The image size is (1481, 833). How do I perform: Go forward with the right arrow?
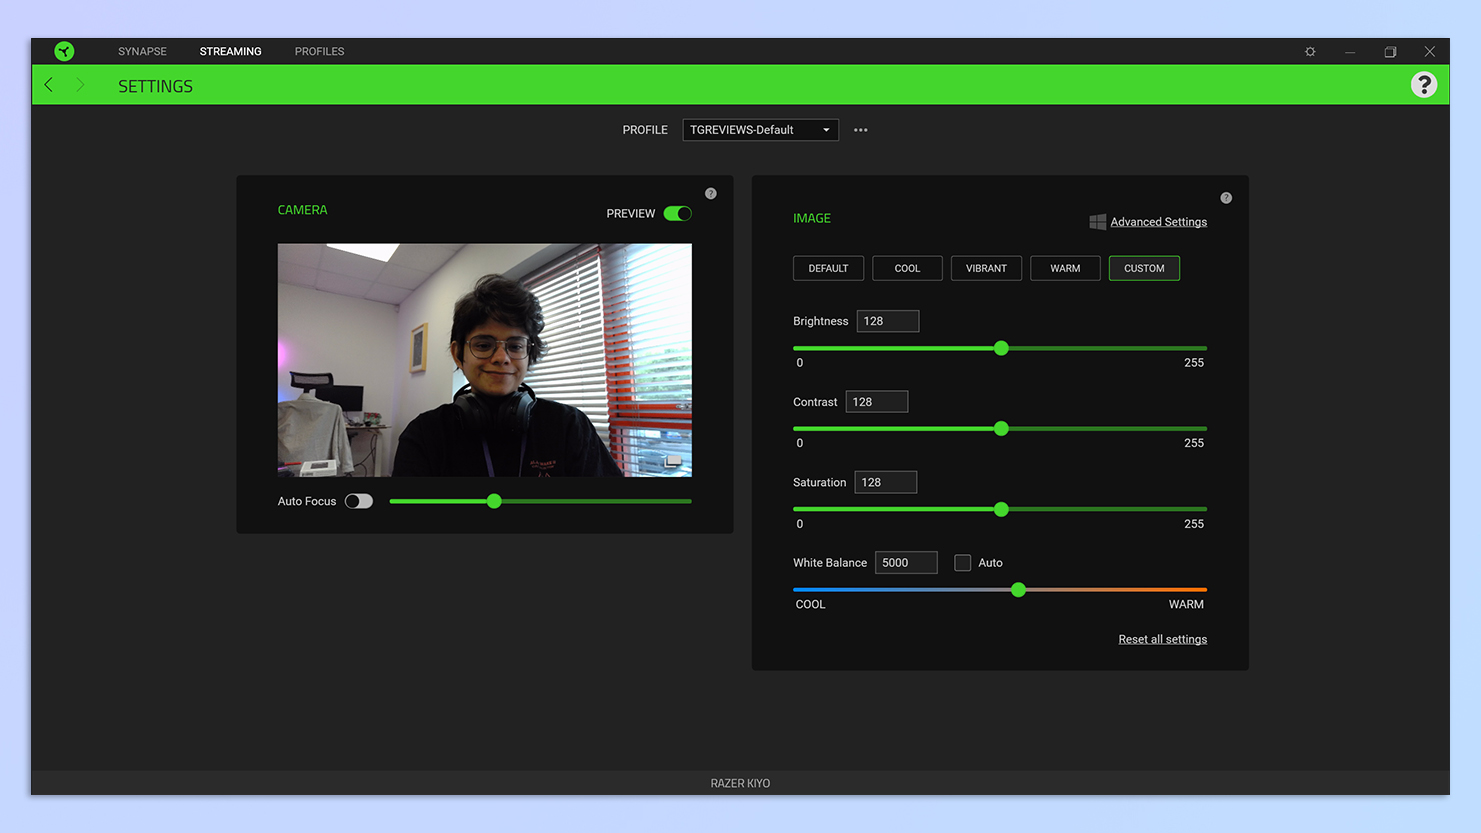(80, 86)
